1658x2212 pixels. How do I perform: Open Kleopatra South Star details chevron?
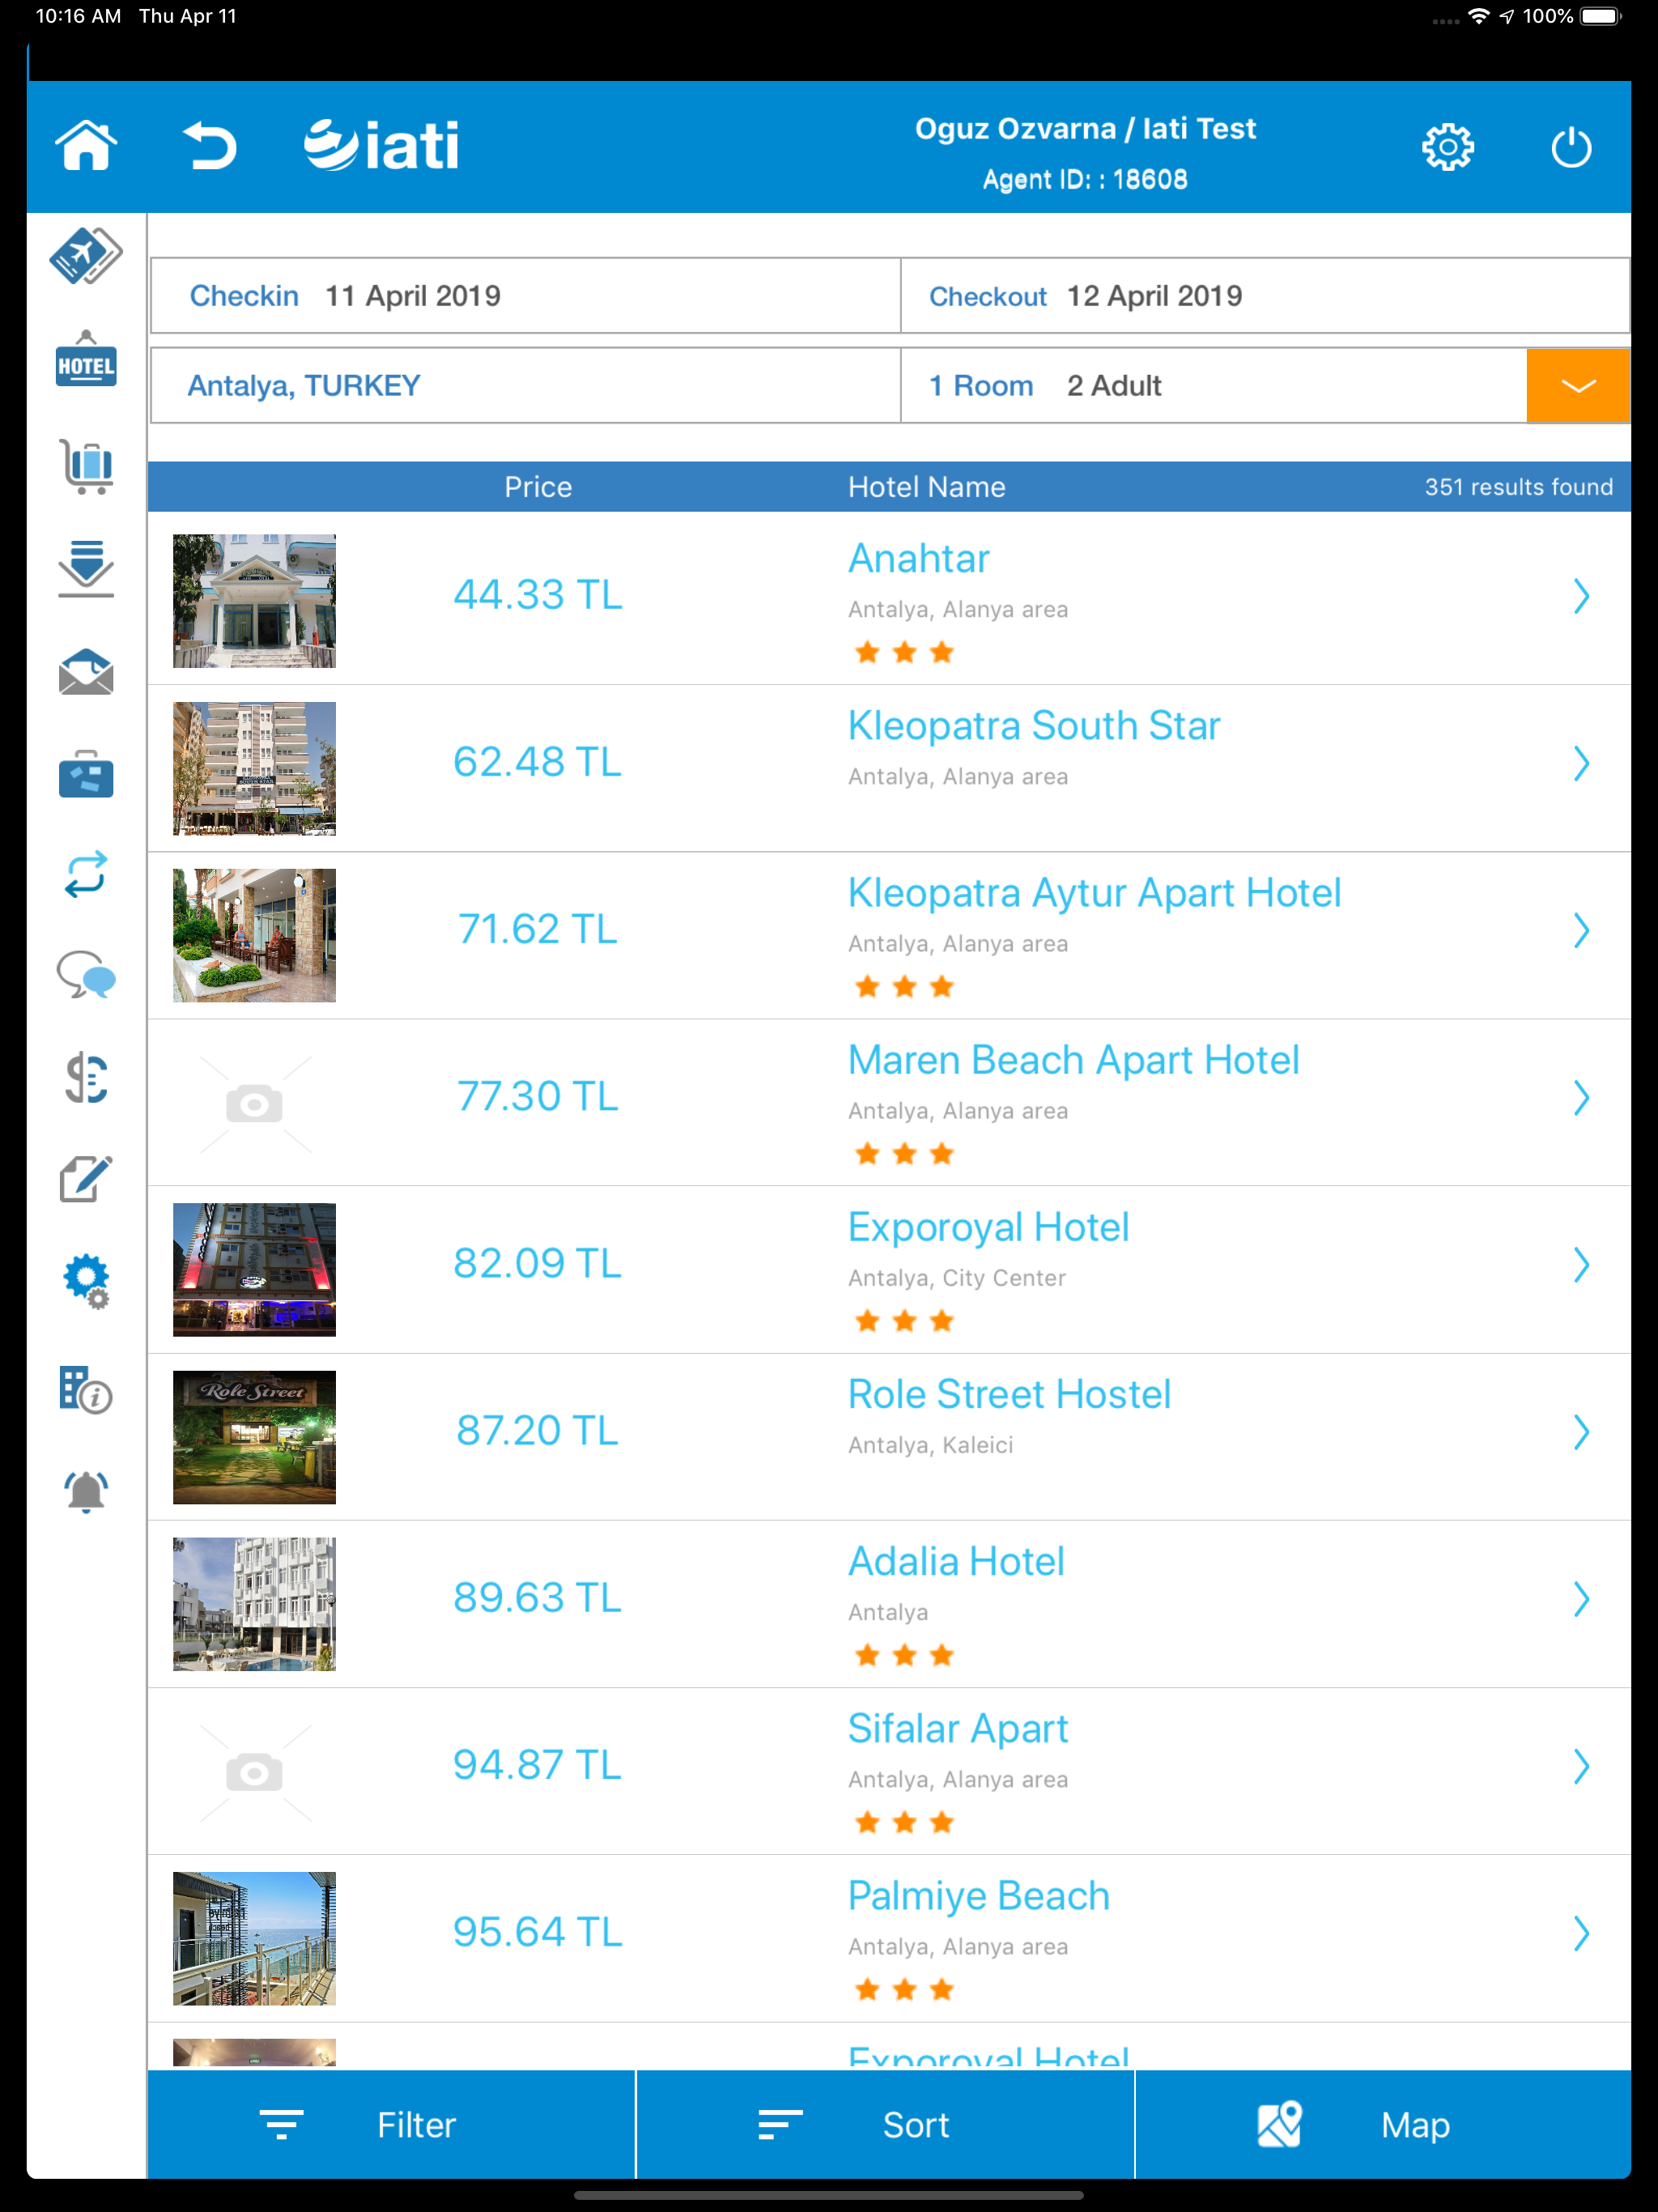pyautogui.click(x=1581, y=764)
